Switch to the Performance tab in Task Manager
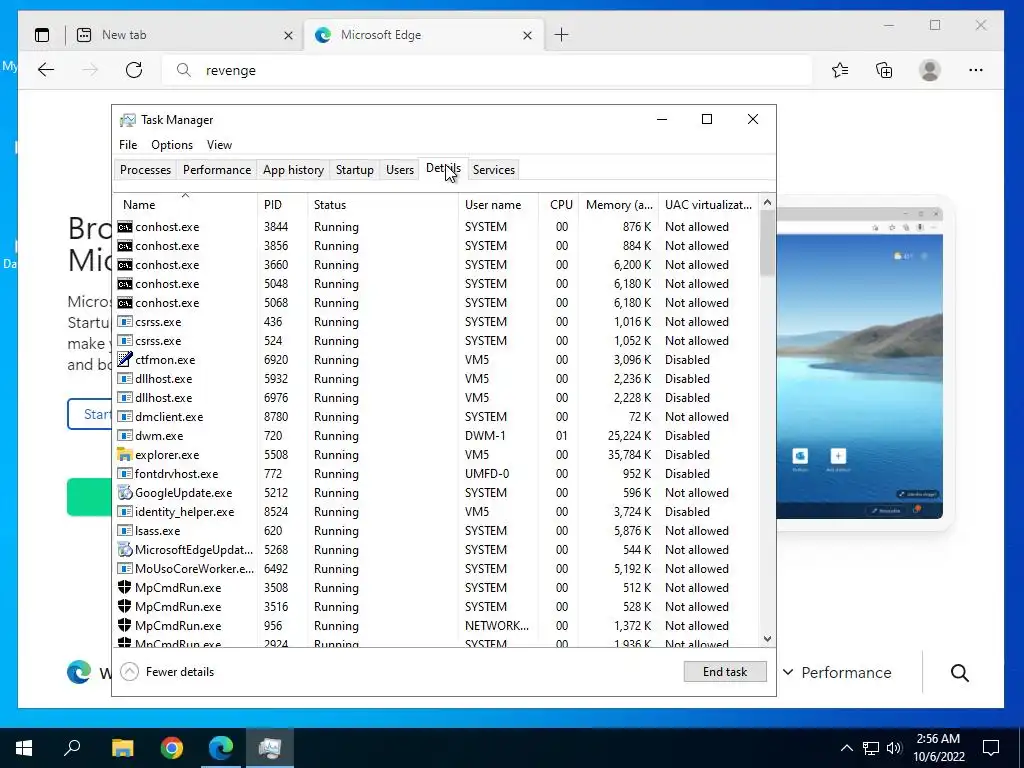 217,170
